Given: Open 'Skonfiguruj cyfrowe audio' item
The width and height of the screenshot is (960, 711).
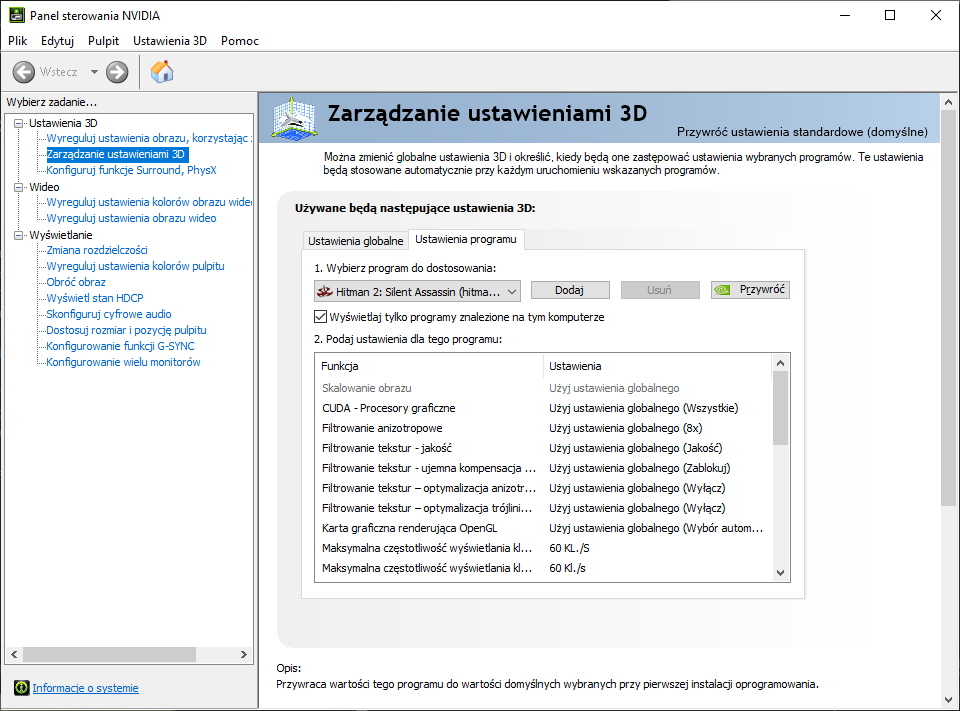Looking at the screenshot, I should (109, 314).
